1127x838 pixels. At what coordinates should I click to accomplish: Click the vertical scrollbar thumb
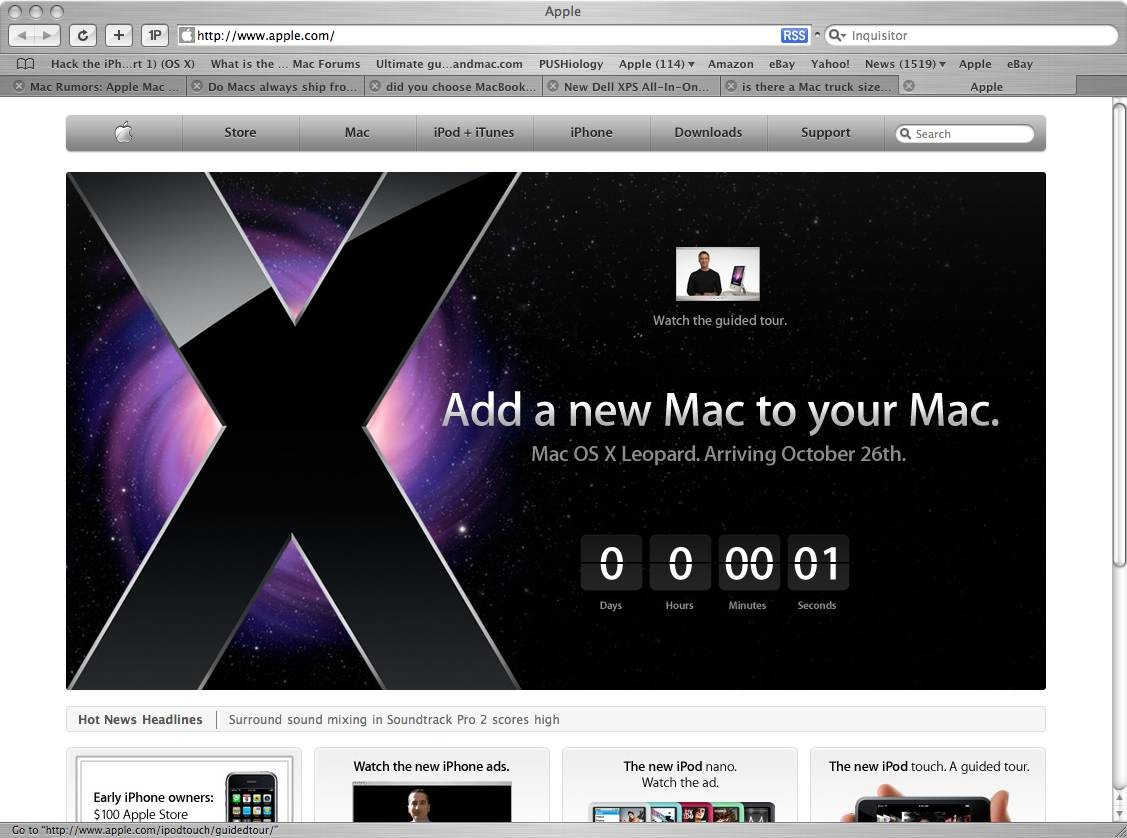pyautogui.click(x=1119, y=335)
